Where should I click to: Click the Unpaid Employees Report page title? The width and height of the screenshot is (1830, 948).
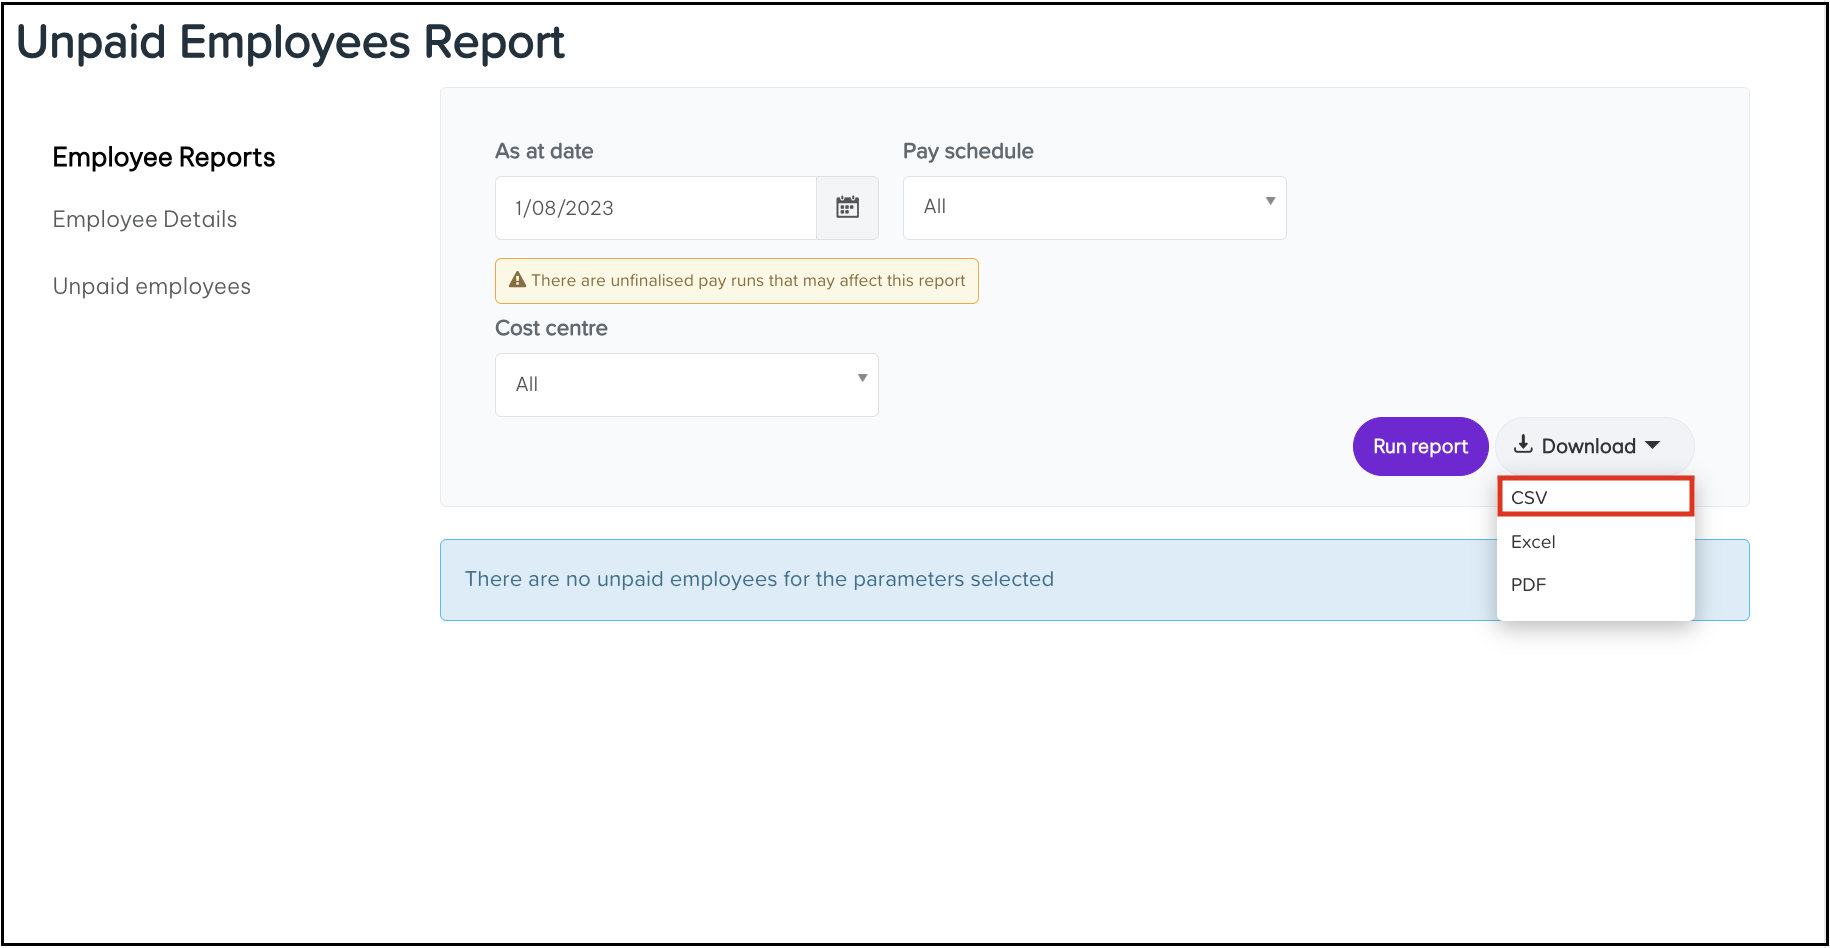[x=291, y=43]
